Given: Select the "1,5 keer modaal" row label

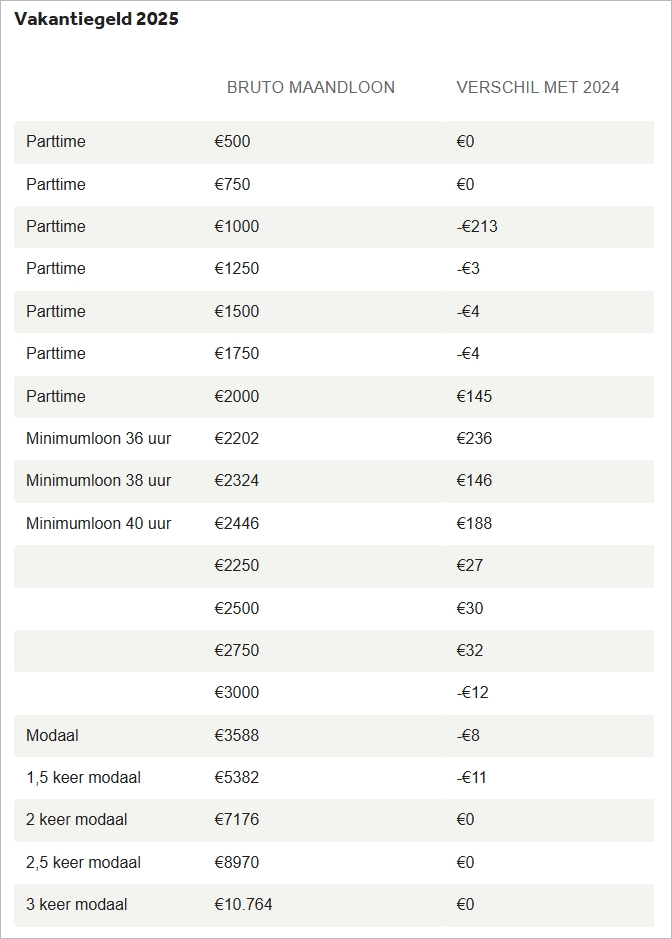Looking at the screenshot, I should point(83,778).
